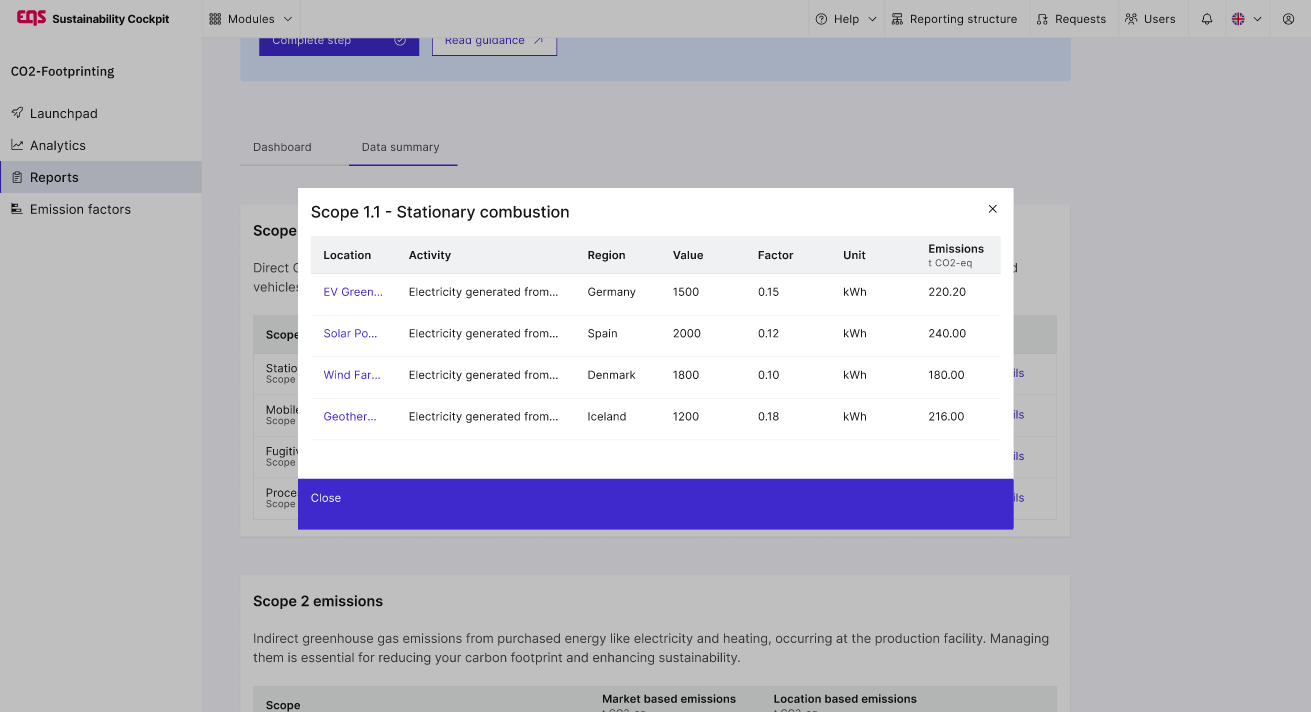Viewport: 1311px width, 712px height.
Task: Select Reports in the sidebar
Action: click(54, 178)
